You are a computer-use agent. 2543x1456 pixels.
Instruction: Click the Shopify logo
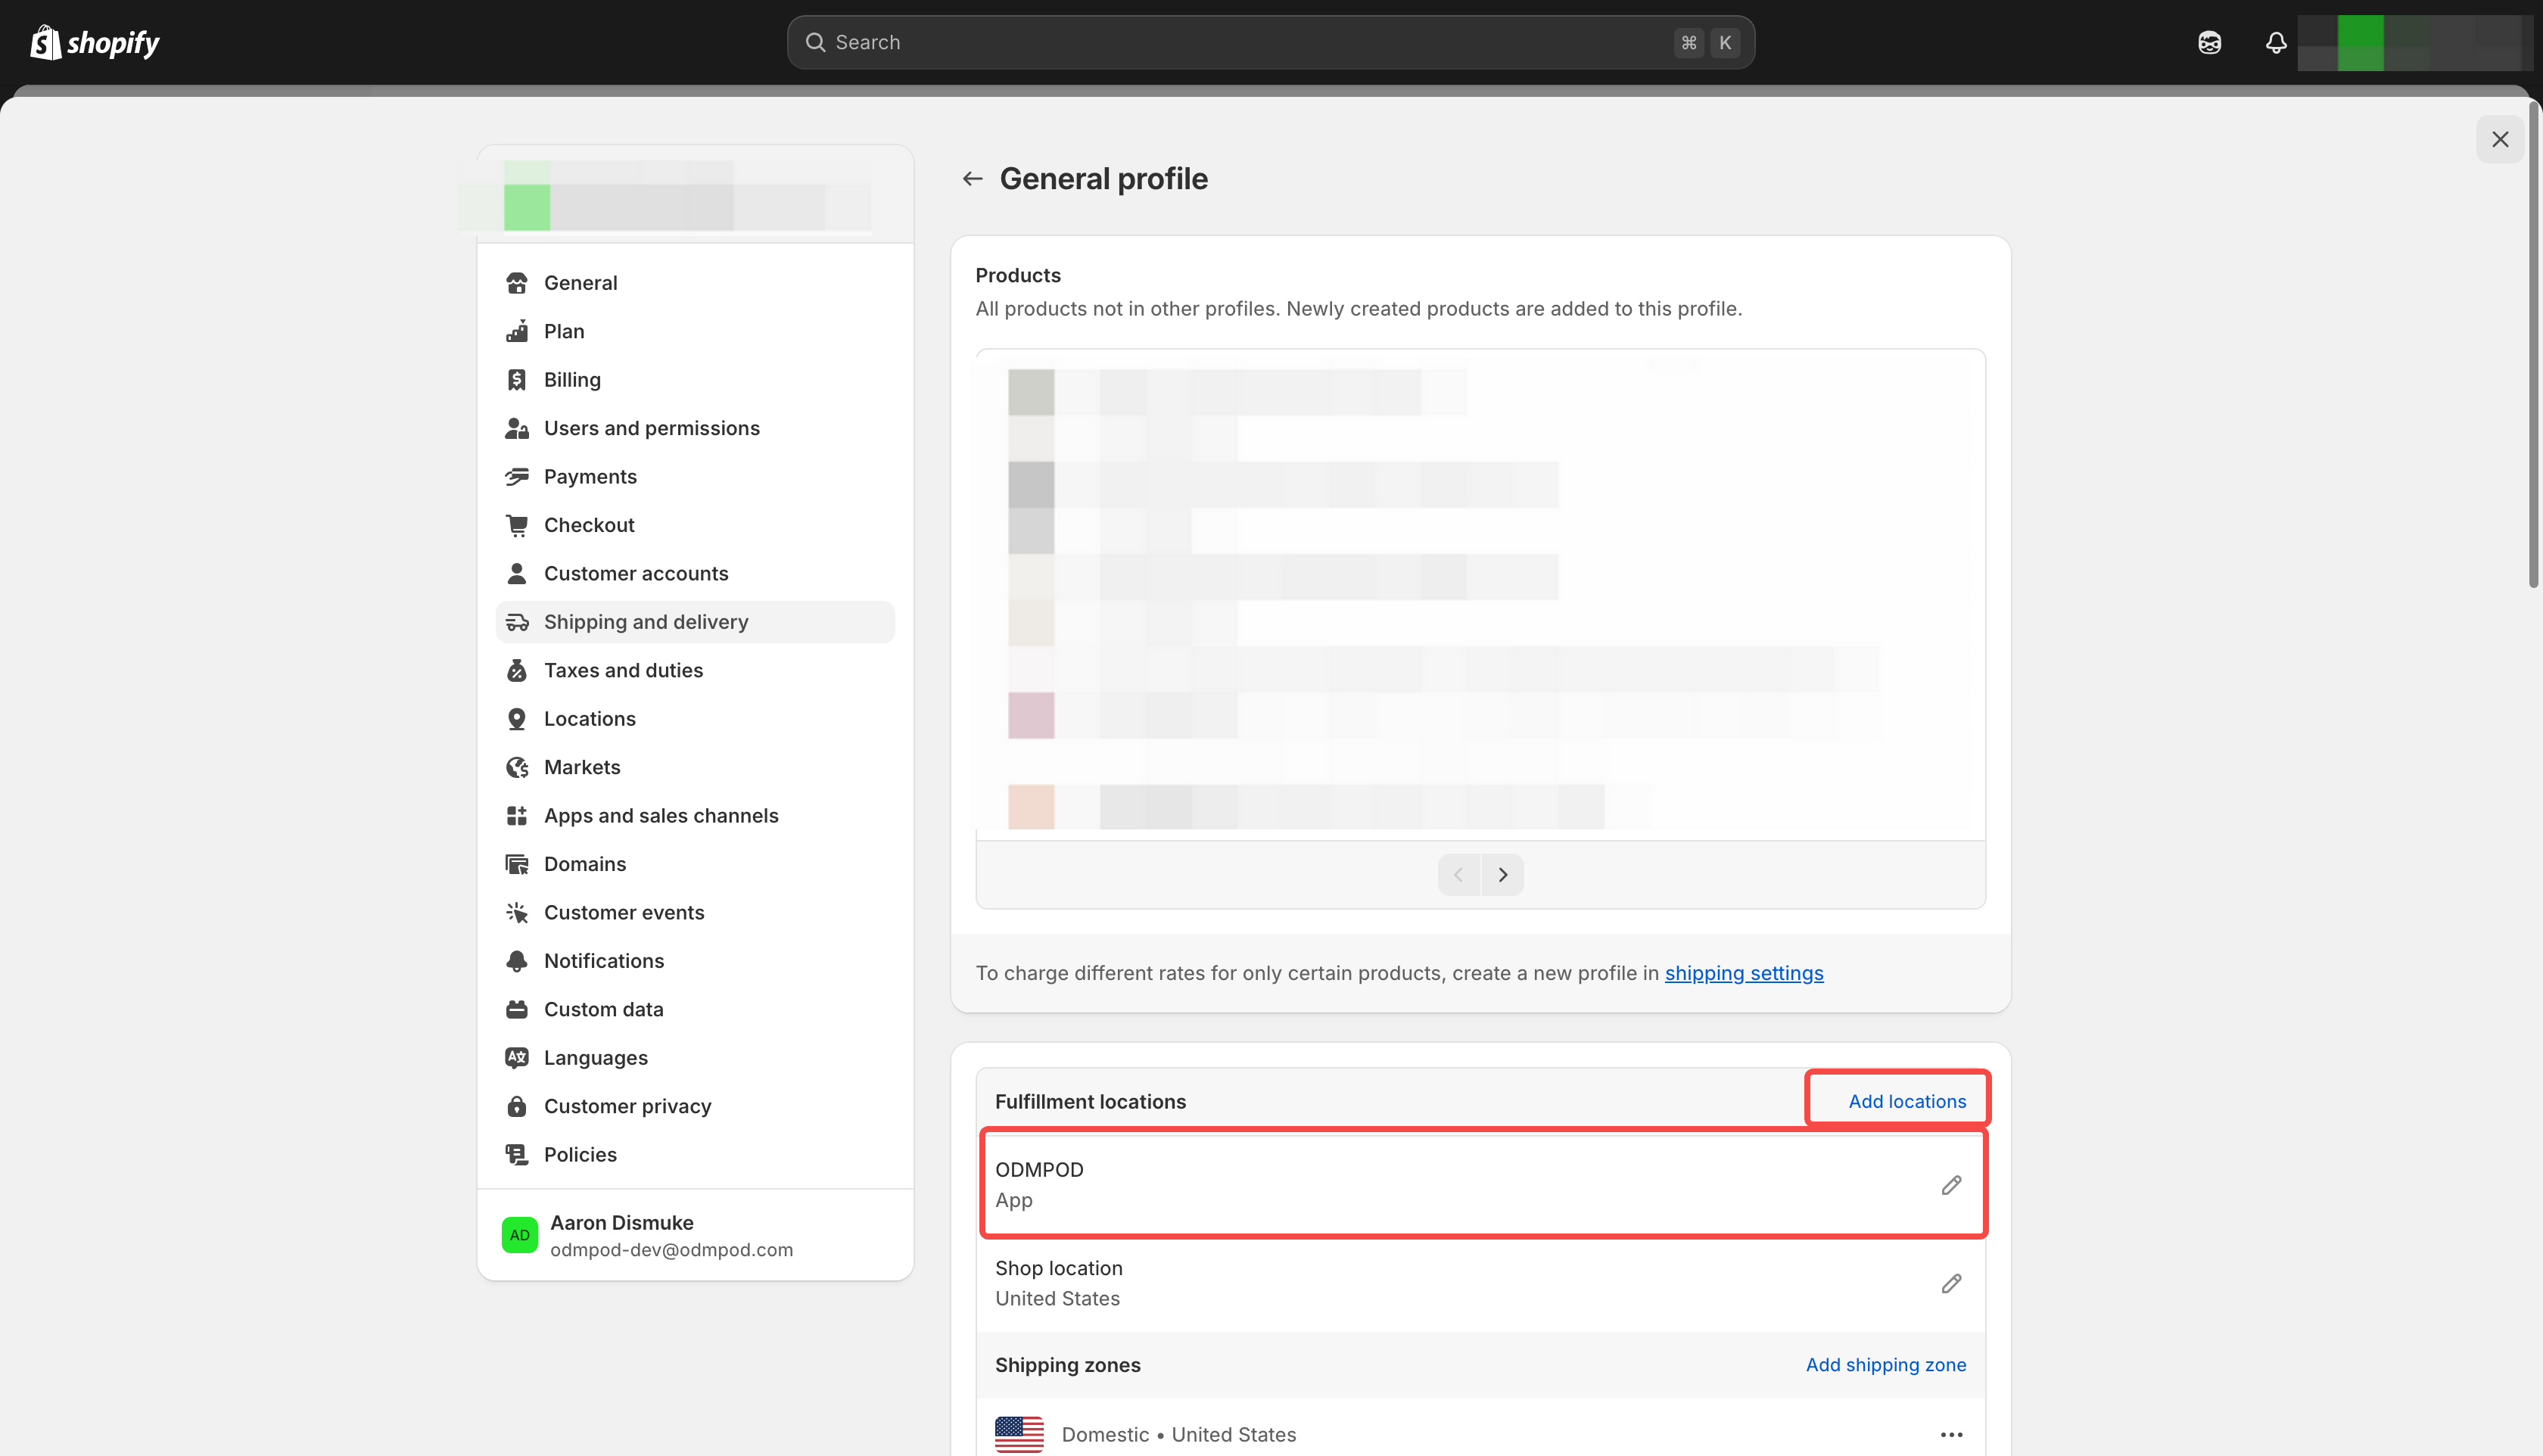[95, 42]
